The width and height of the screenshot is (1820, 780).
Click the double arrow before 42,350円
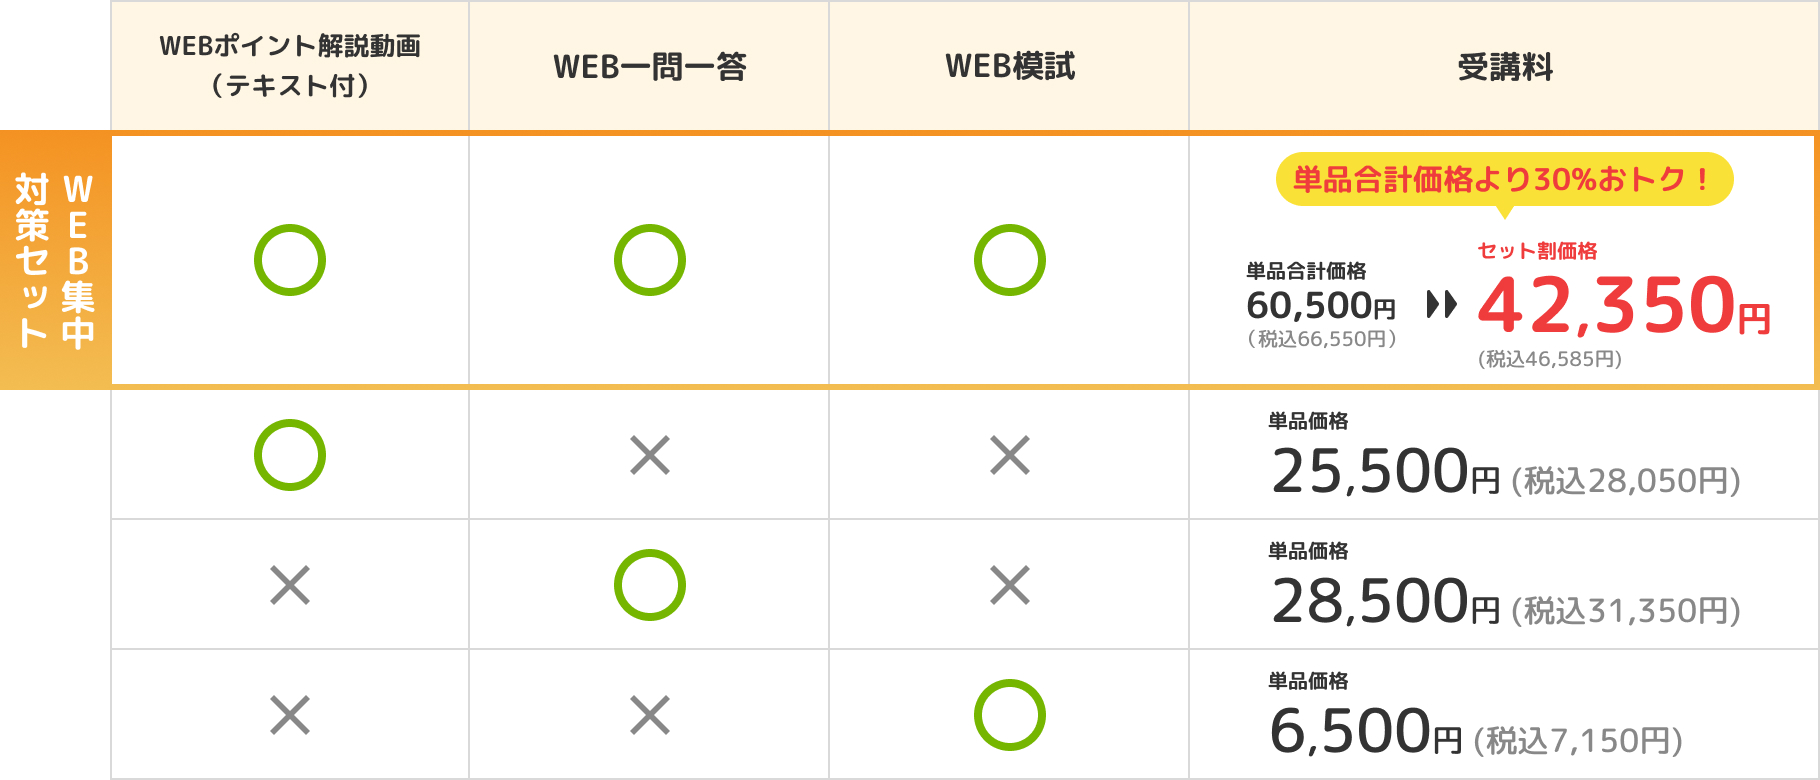[1442, 304]
